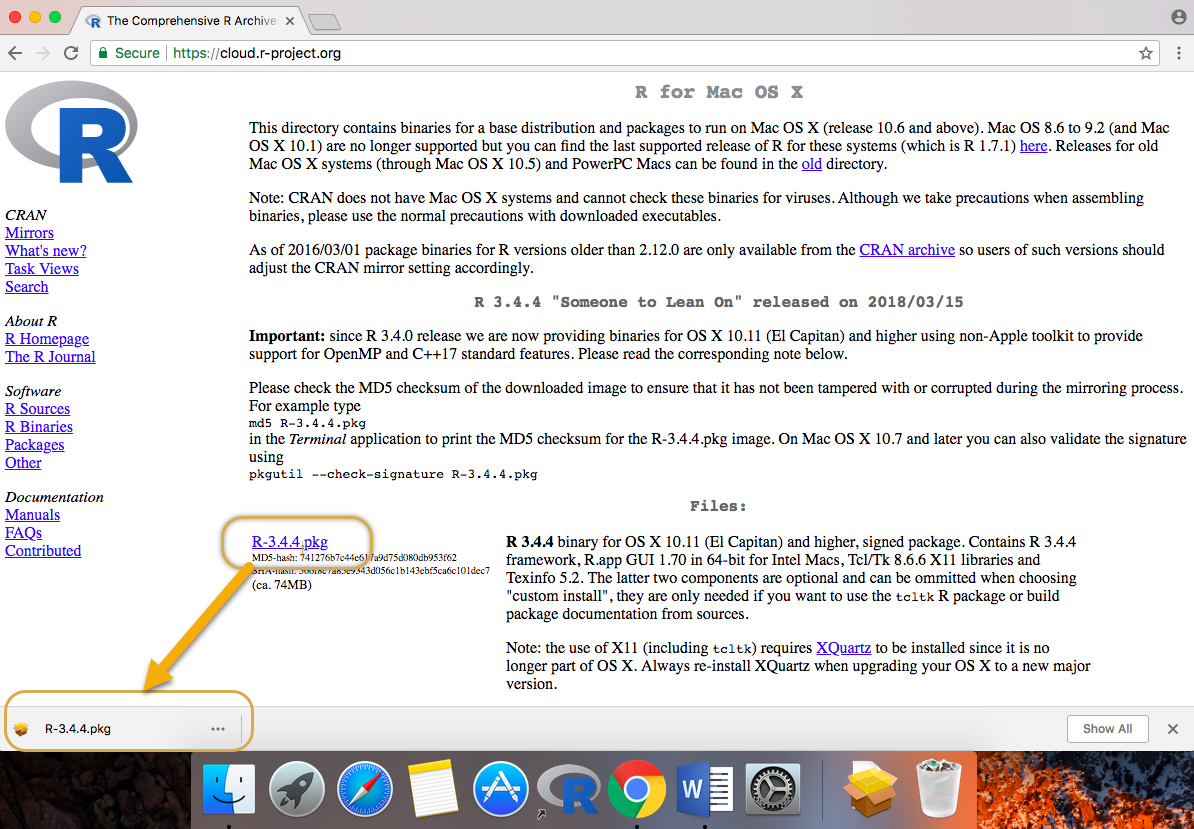
Task: Close the downloads bar
Action: coord(1173,729)
